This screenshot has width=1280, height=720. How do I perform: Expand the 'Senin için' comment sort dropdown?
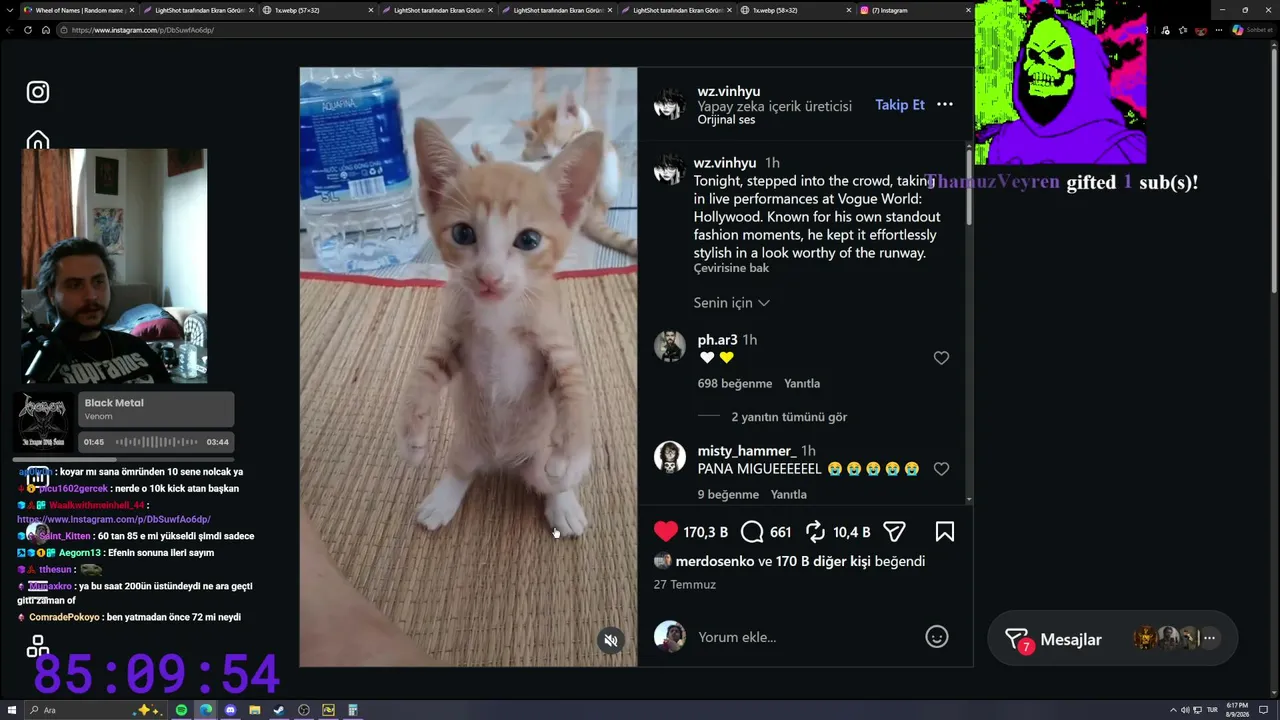731,303
